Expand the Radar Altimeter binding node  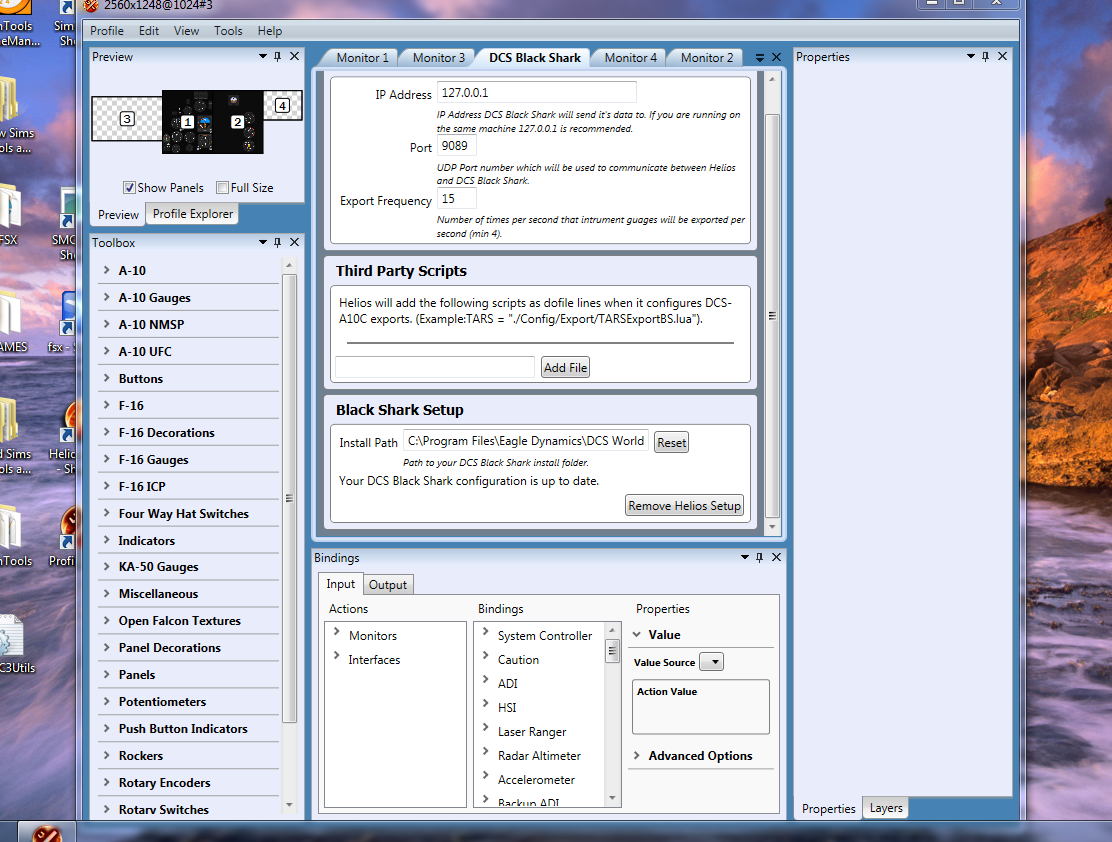pos(486,751)
